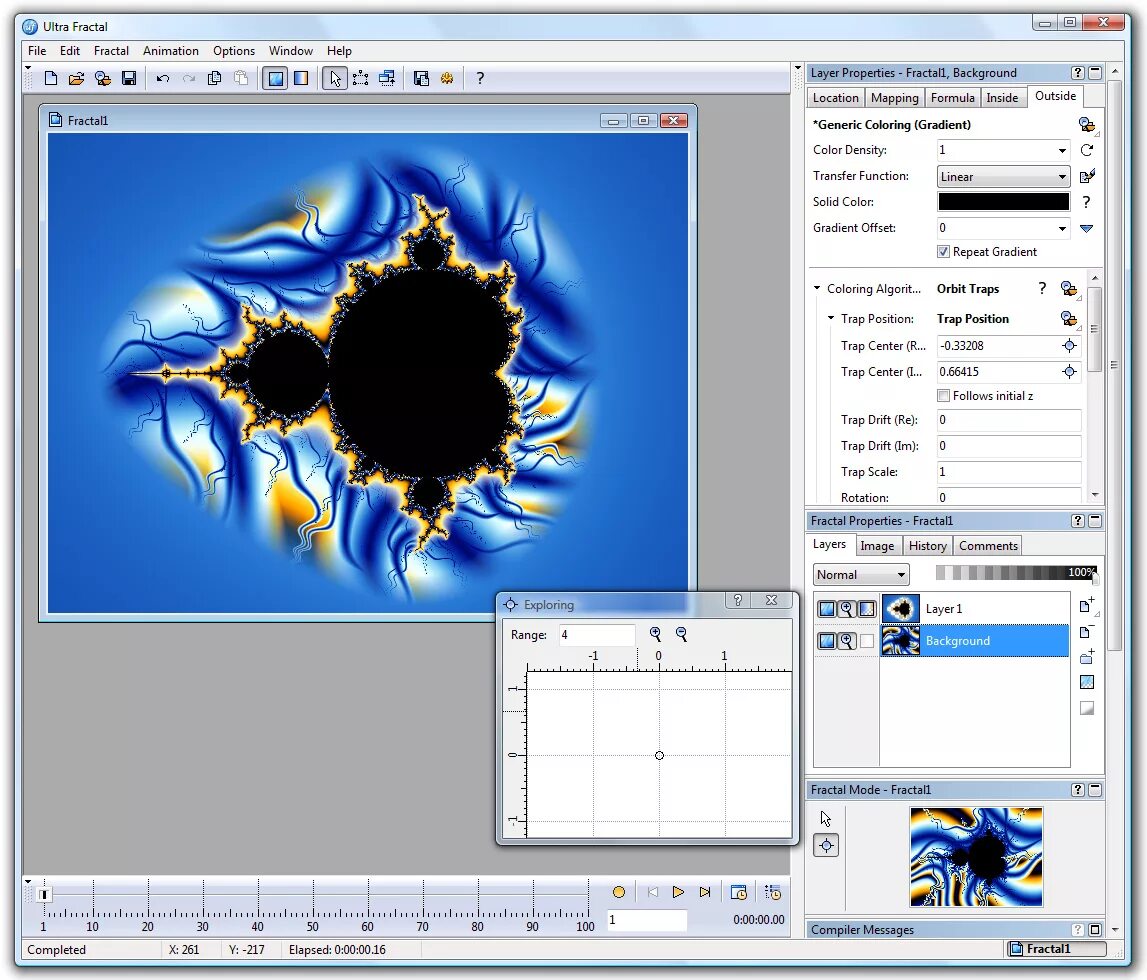
Task: Click the Solid Color black swatch
Action: tap(1003, 202)
